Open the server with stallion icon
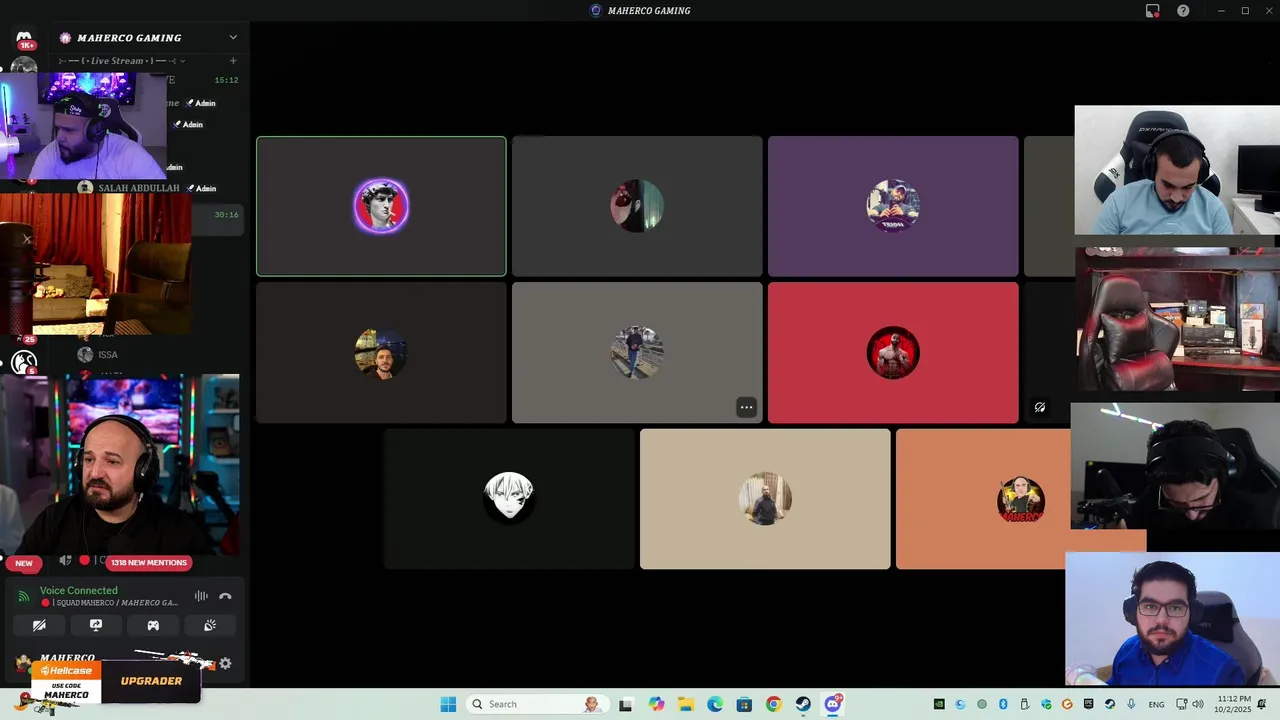Image resolution: width=1280 pixels, height=720 pixels. pyautogui.click(x=24, y=362)
